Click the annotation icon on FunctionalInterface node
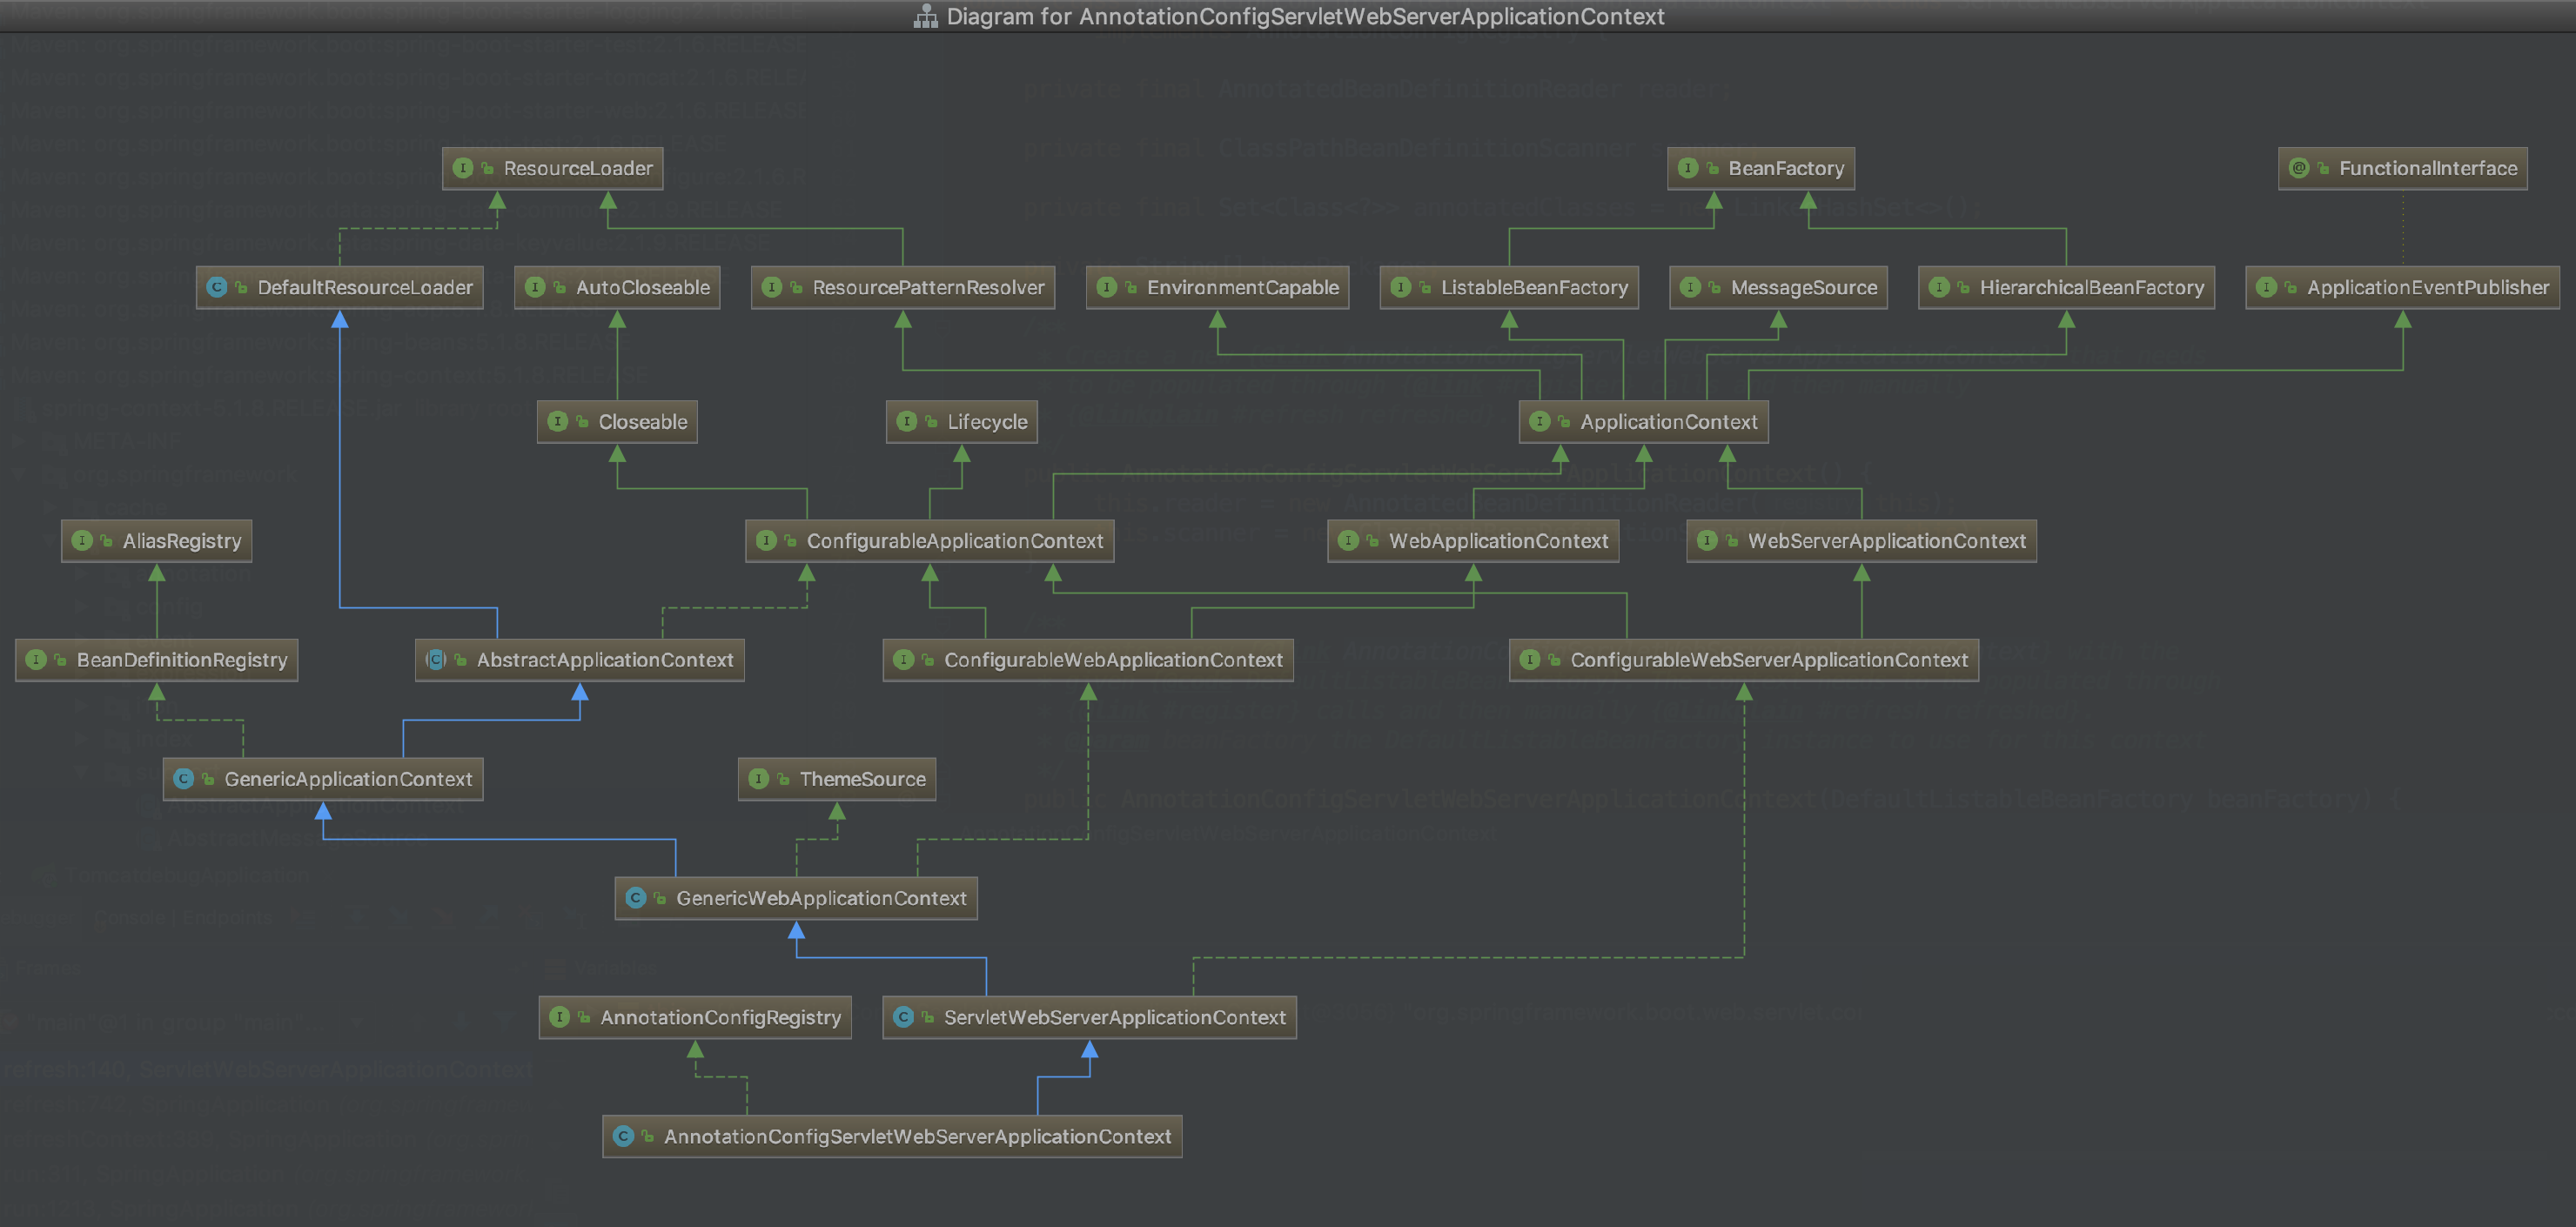Viewport: 2576px width, 1227px height. [2299, 168]
